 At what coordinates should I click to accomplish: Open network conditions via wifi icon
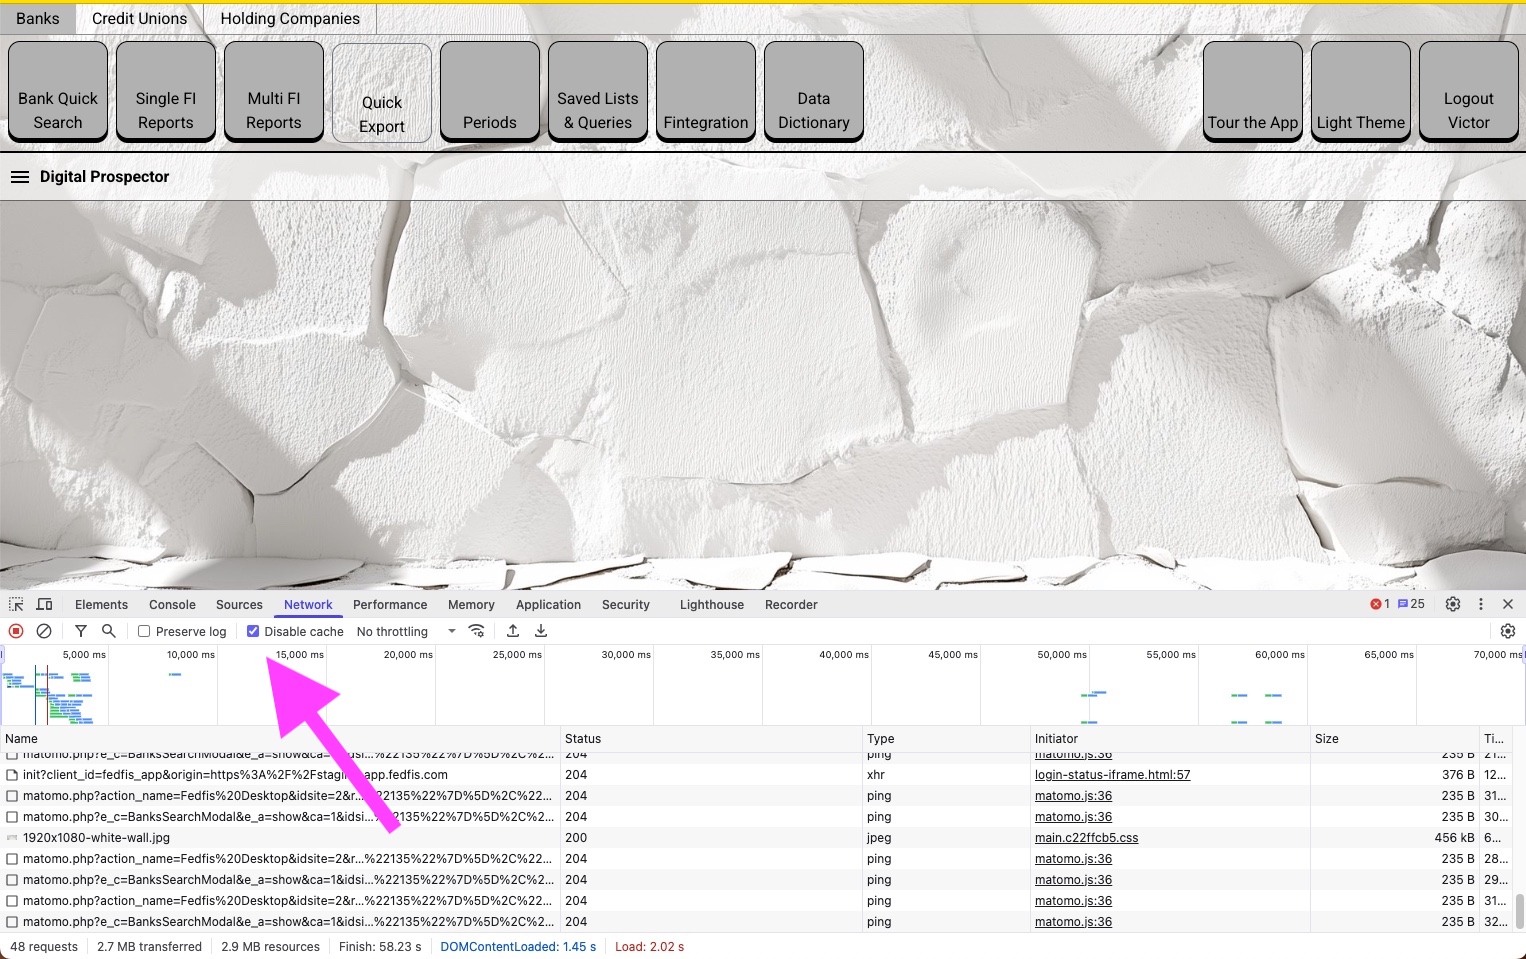[477, 631]
